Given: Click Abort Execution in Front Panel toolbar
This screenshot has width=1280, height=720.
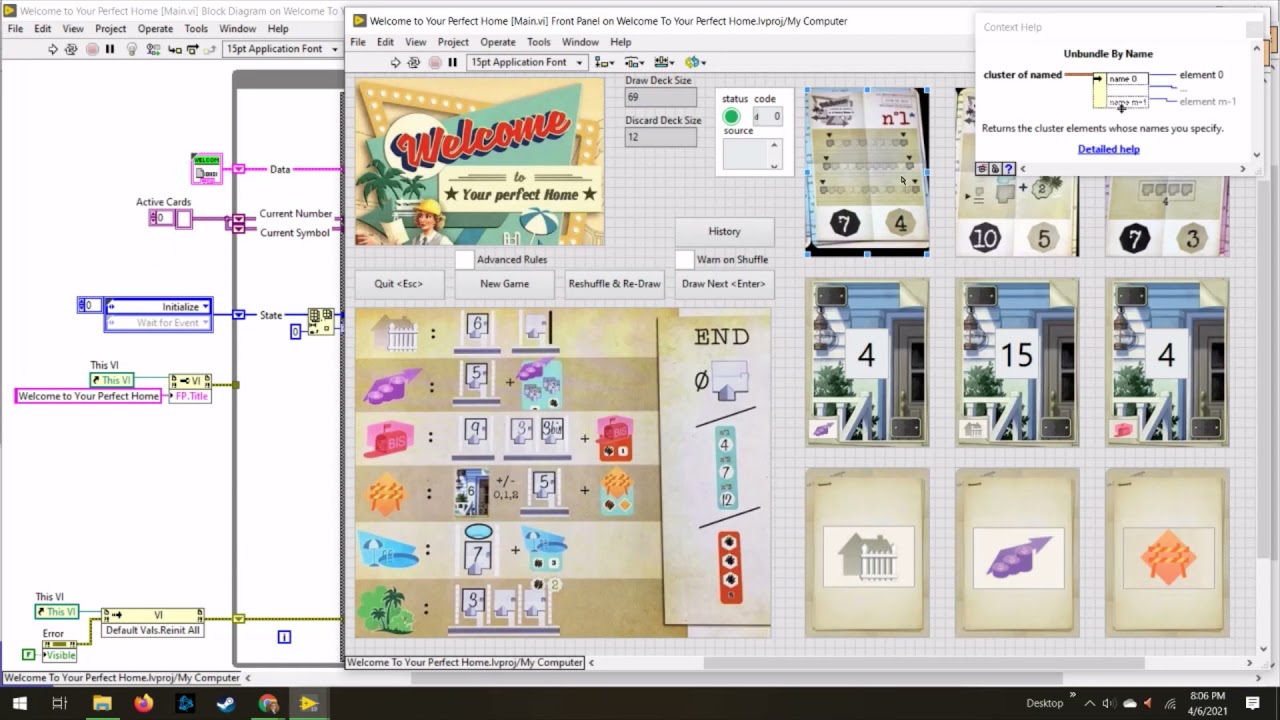Looking at the screenshot, I should pyautogui.click(x=434, y=62).
